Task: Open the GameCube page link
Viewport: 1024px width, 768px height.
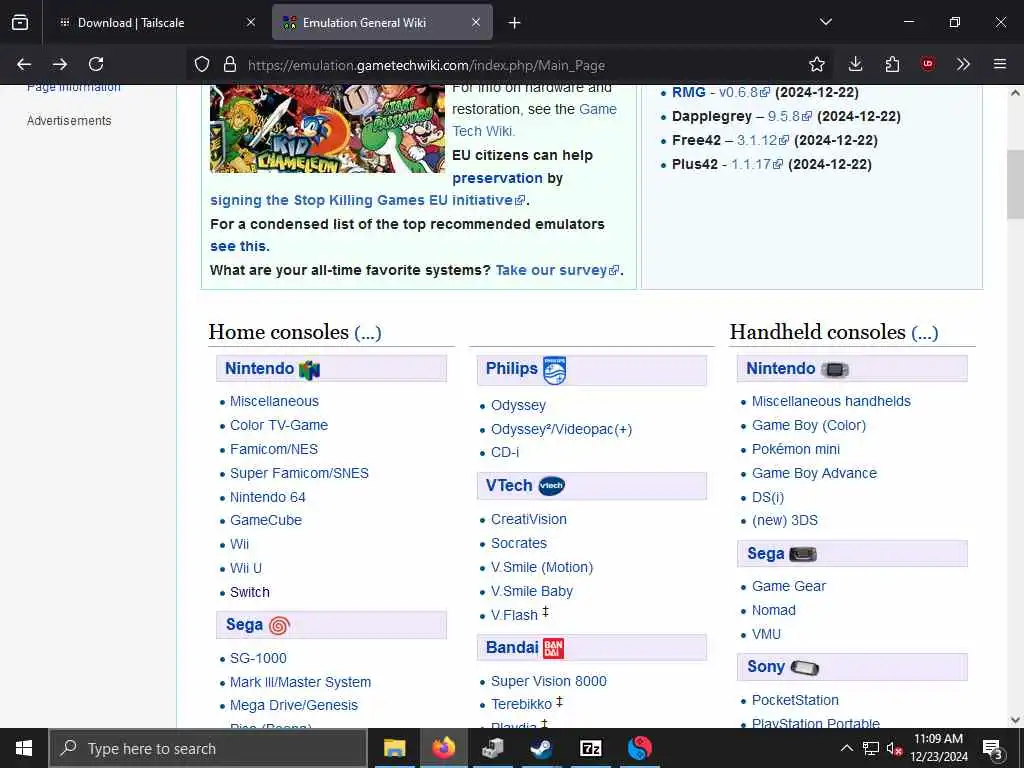Action: click(266, 520)
